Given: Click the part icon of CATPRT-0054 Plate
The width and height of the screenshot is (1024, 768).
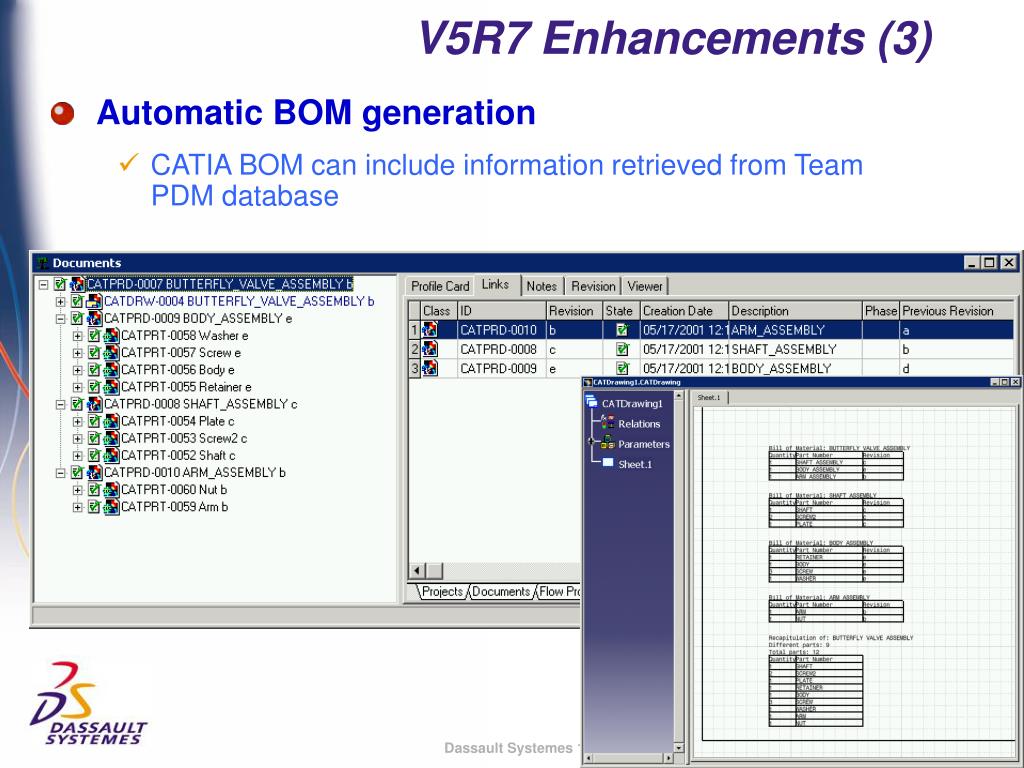Looking at the screenshot, I should [x=112, y=421].
